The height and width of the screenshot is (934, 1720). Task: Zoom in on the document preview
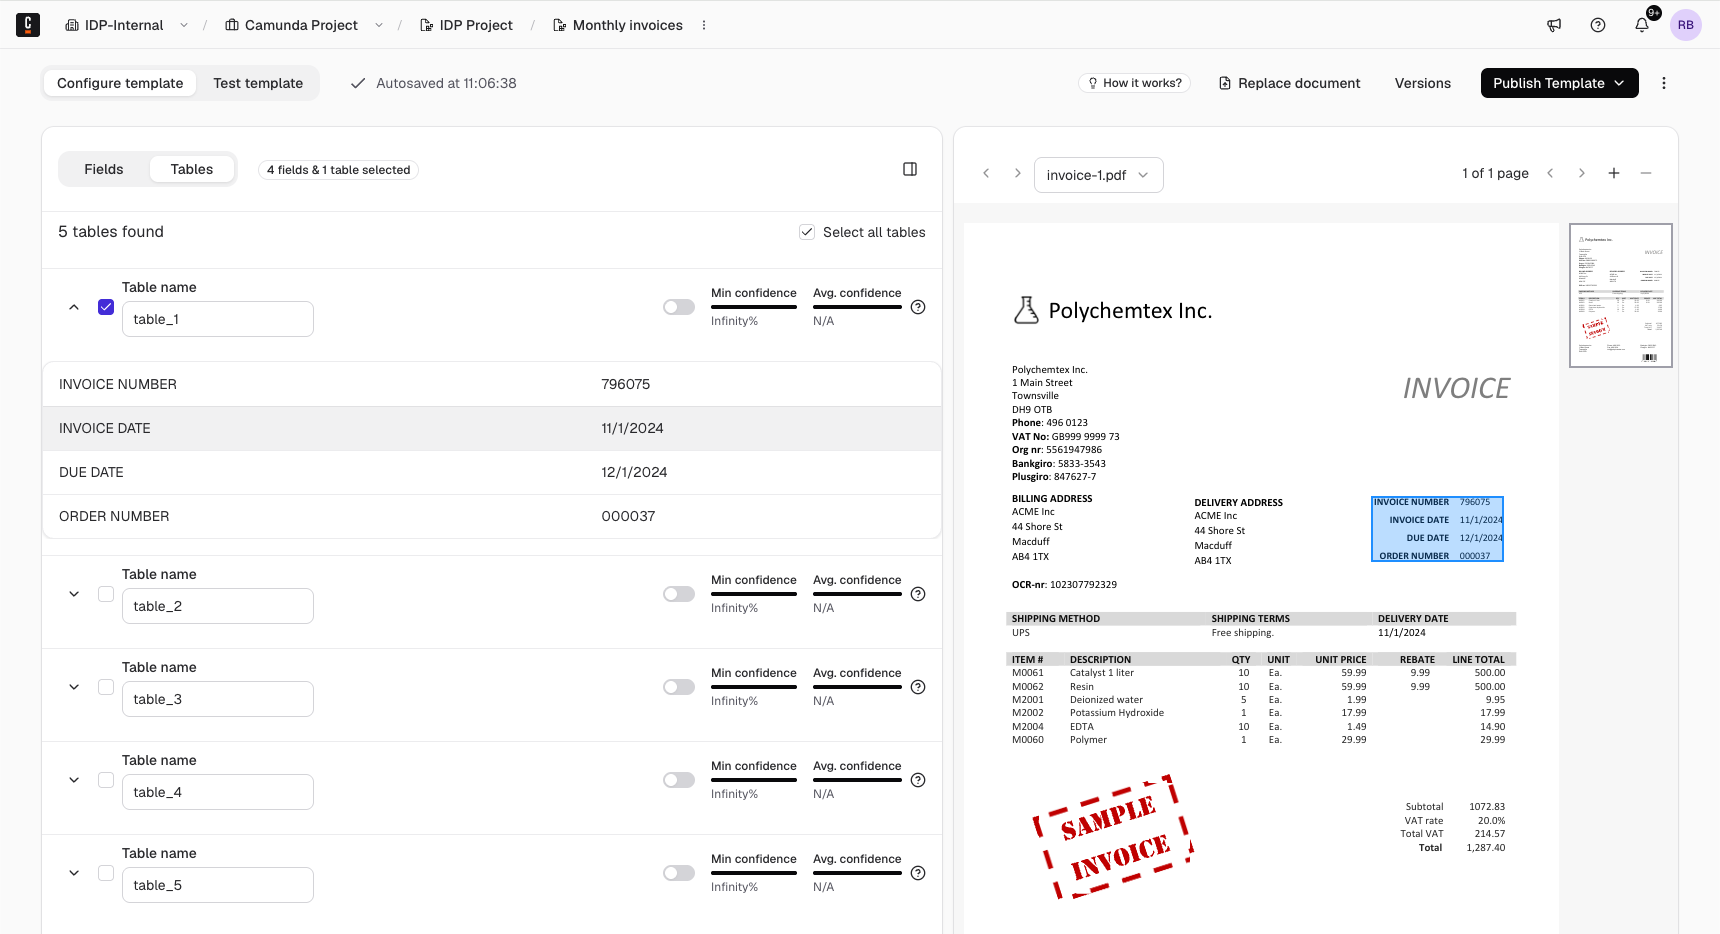pyautogui.click(x=1614, y=174)
